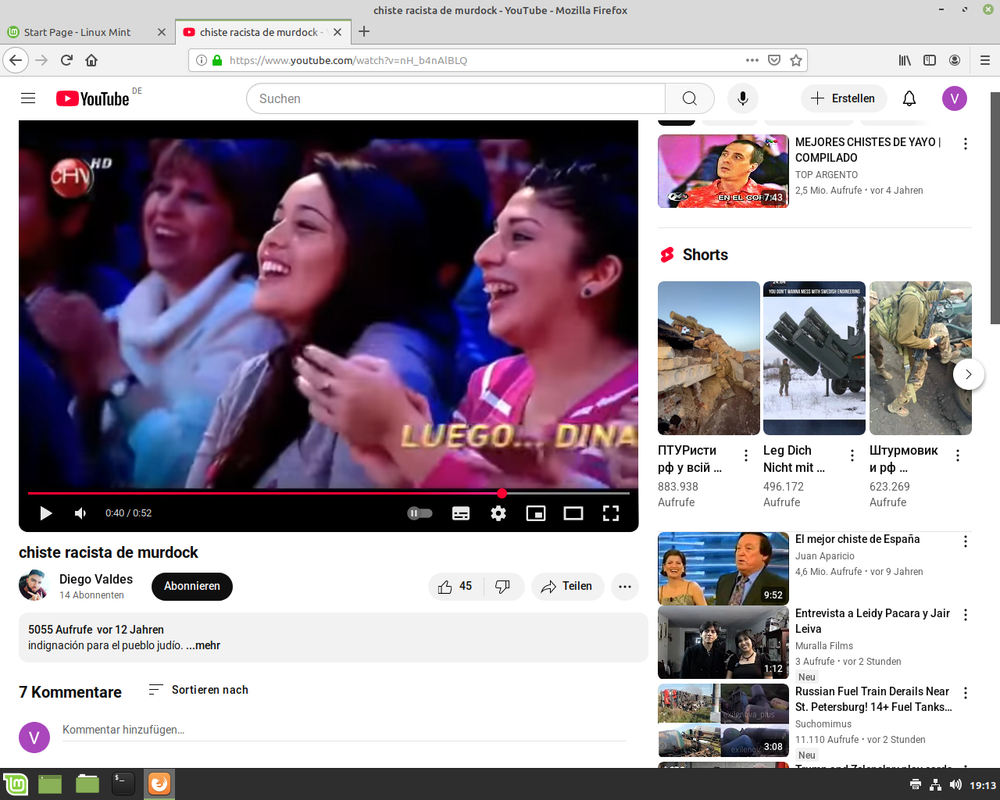1000x800 pixels.
Task: Open Diego Valdes channel avatar
Action: click(34, 585)
